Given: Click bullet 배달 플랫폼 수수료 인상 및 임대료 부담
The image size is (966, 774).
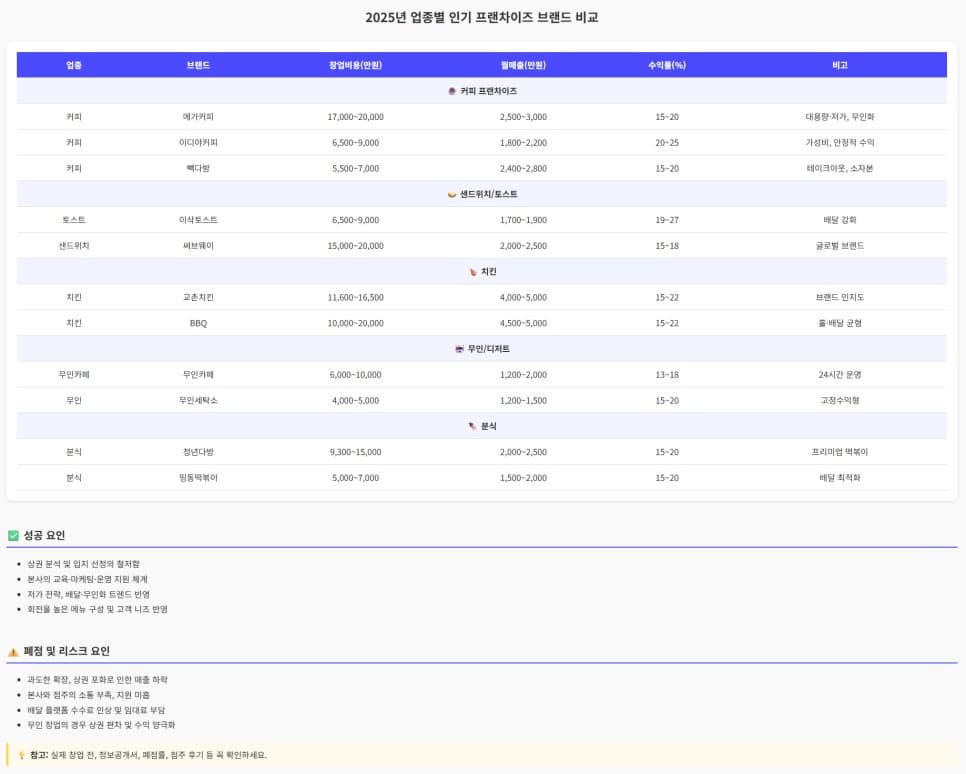Looking at the screenshot, I should pos(96,711).
